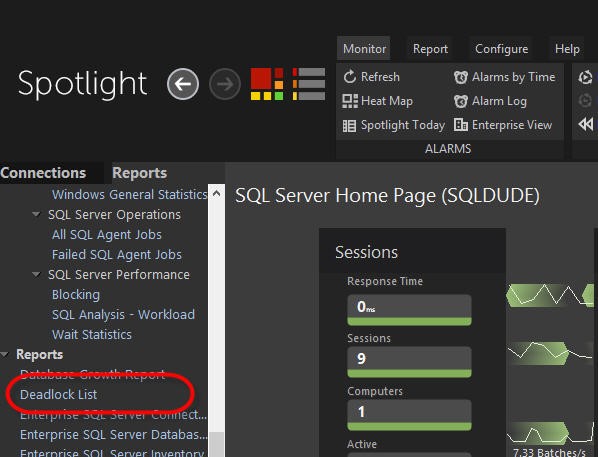Open the Heat Map icon
Image resolution: width=598 pixels, height=457 pixels.
(350, 101)
